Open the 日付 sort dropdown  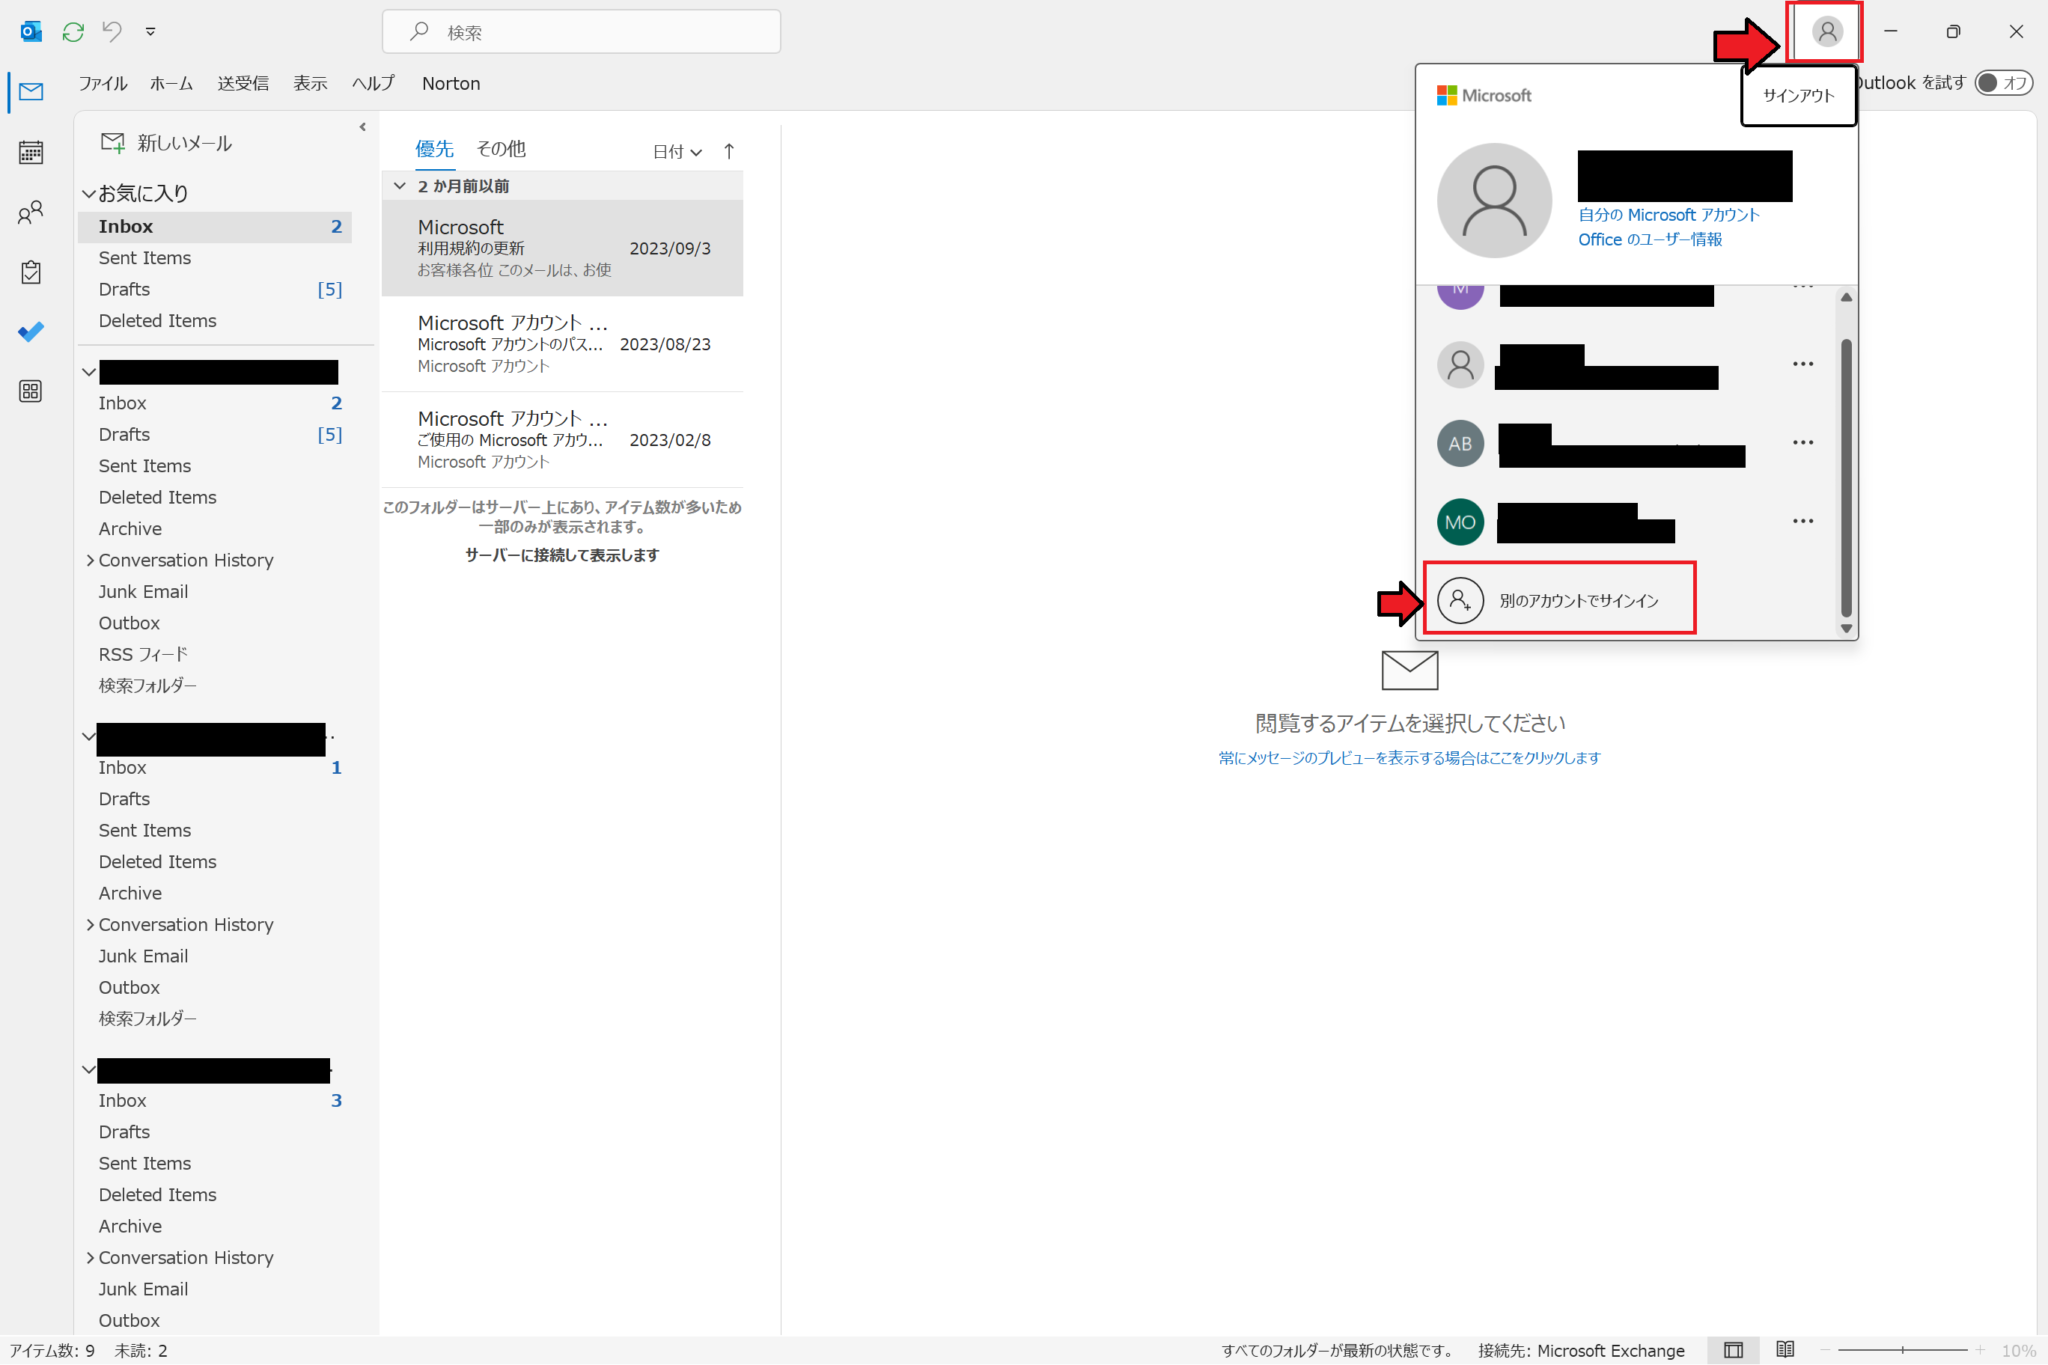click(677, 151)
